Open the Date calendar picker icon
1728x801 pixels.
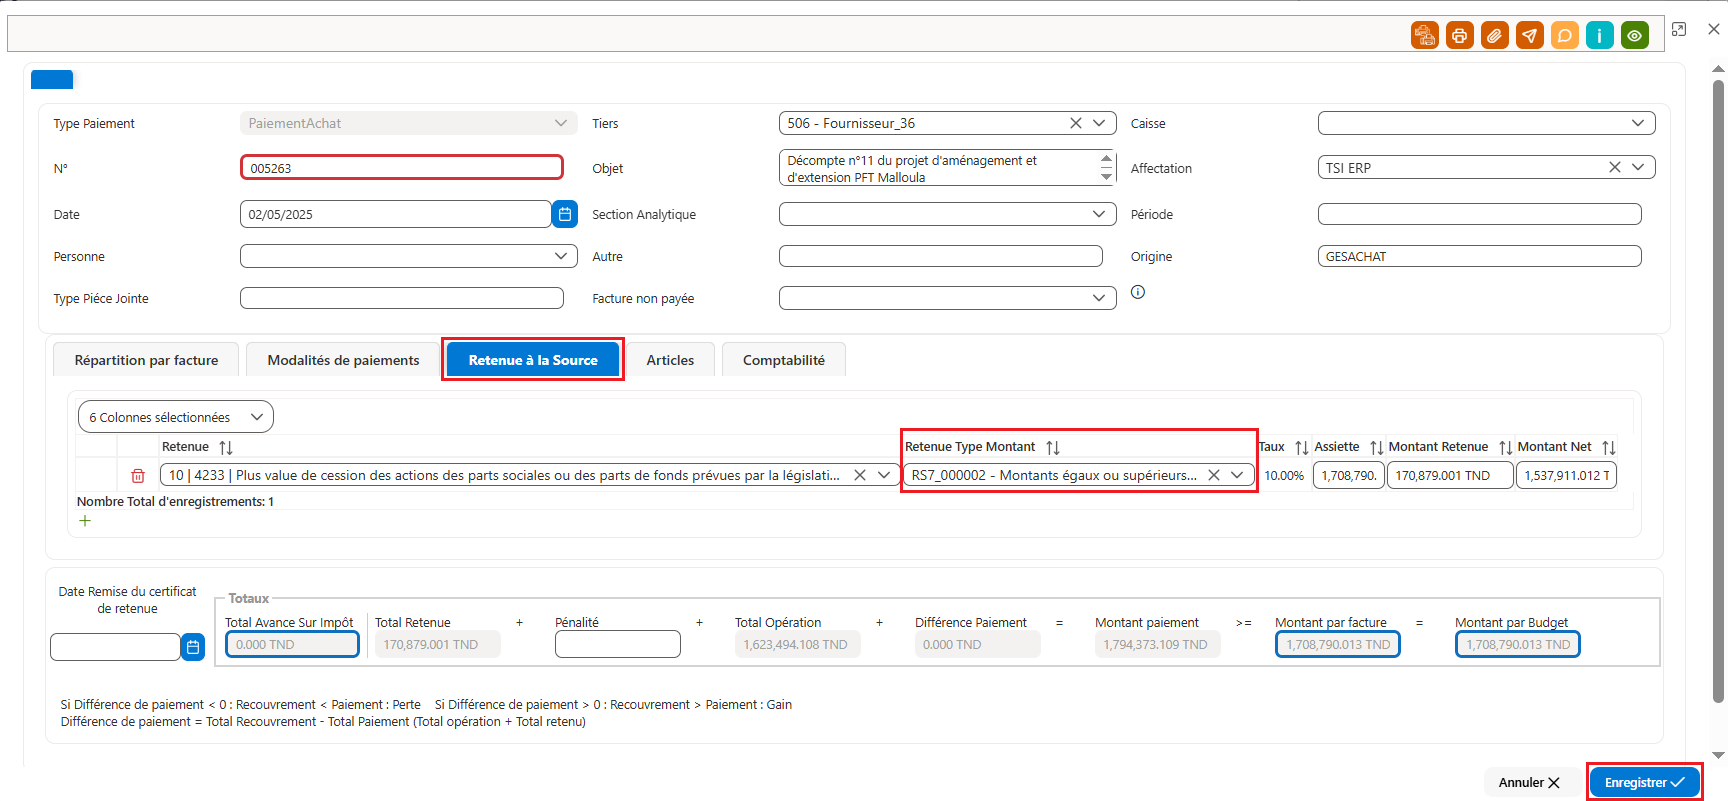(x=565, y=214)
